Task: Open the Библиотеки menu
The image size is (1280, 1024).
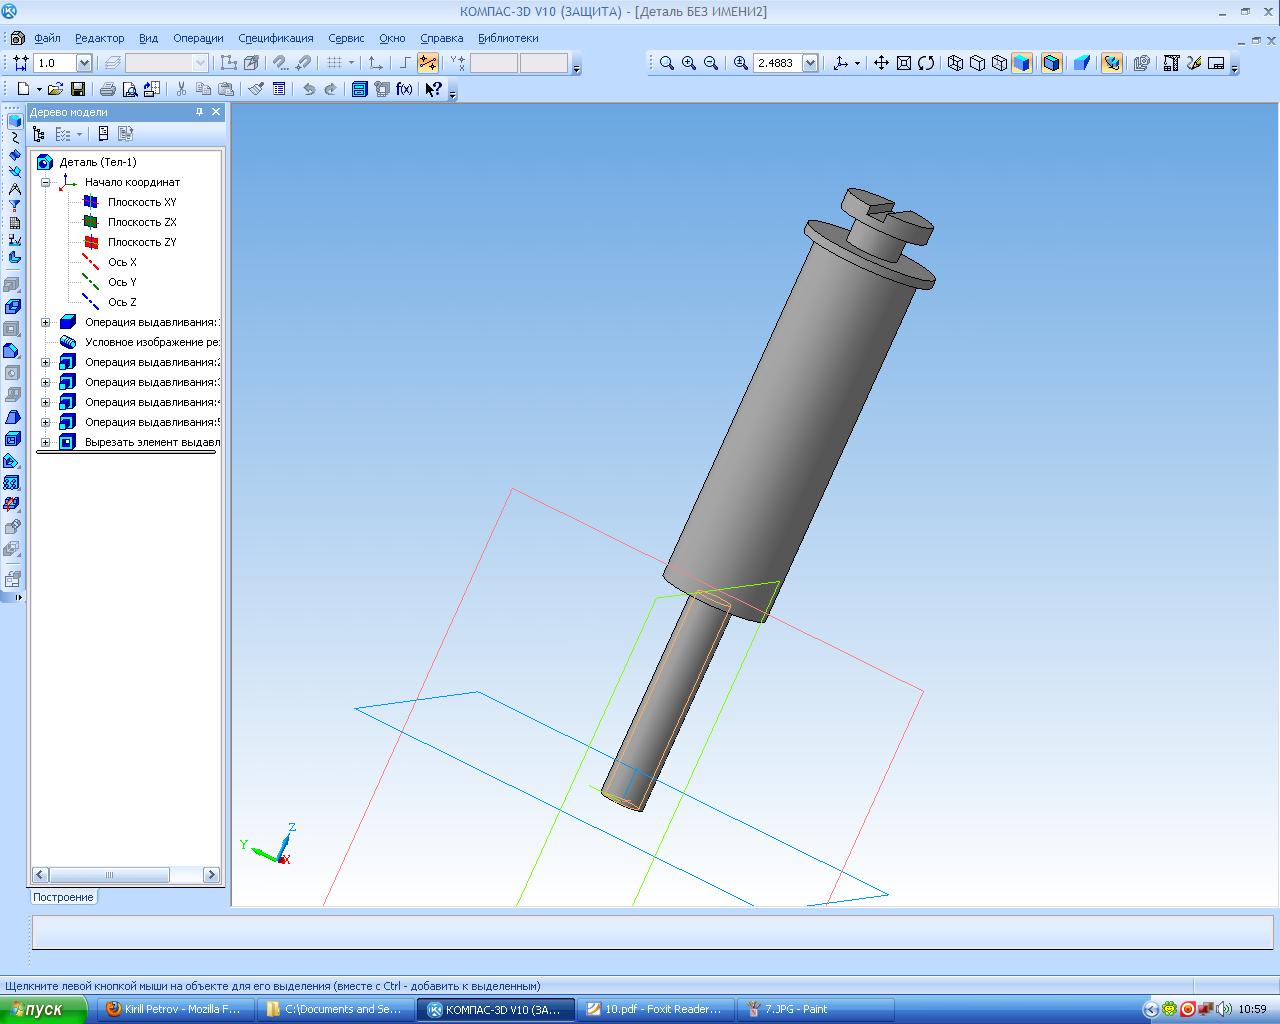Action: pos(507,38)
